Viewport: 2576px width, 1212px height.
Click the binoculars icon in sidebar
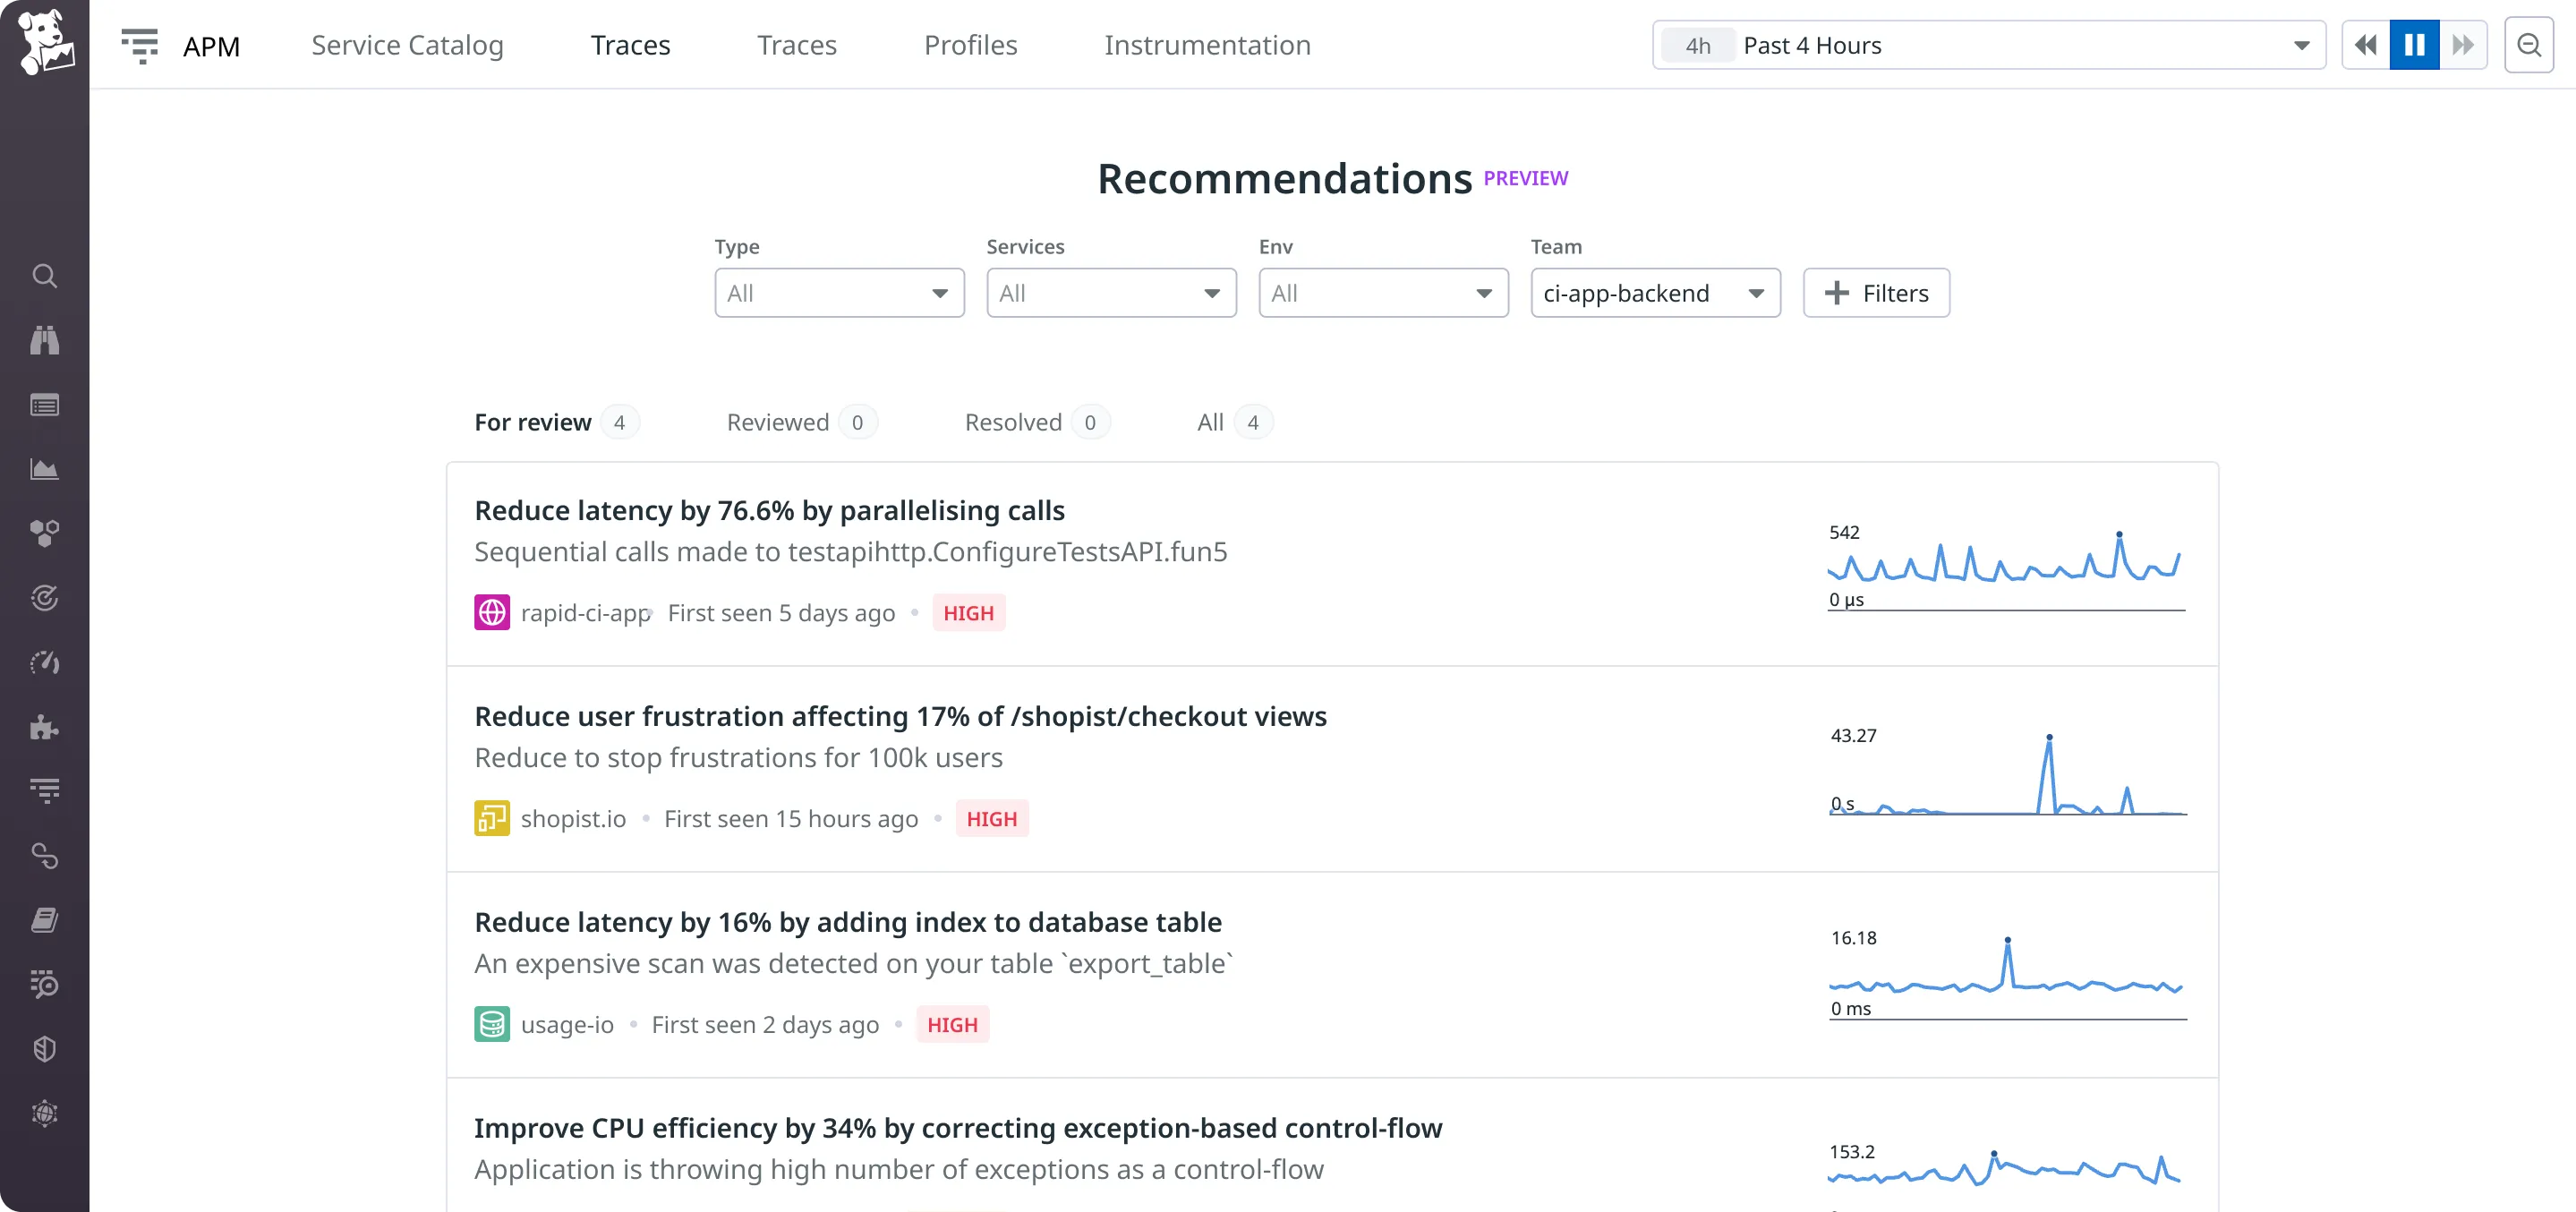(x=44, y=340)
